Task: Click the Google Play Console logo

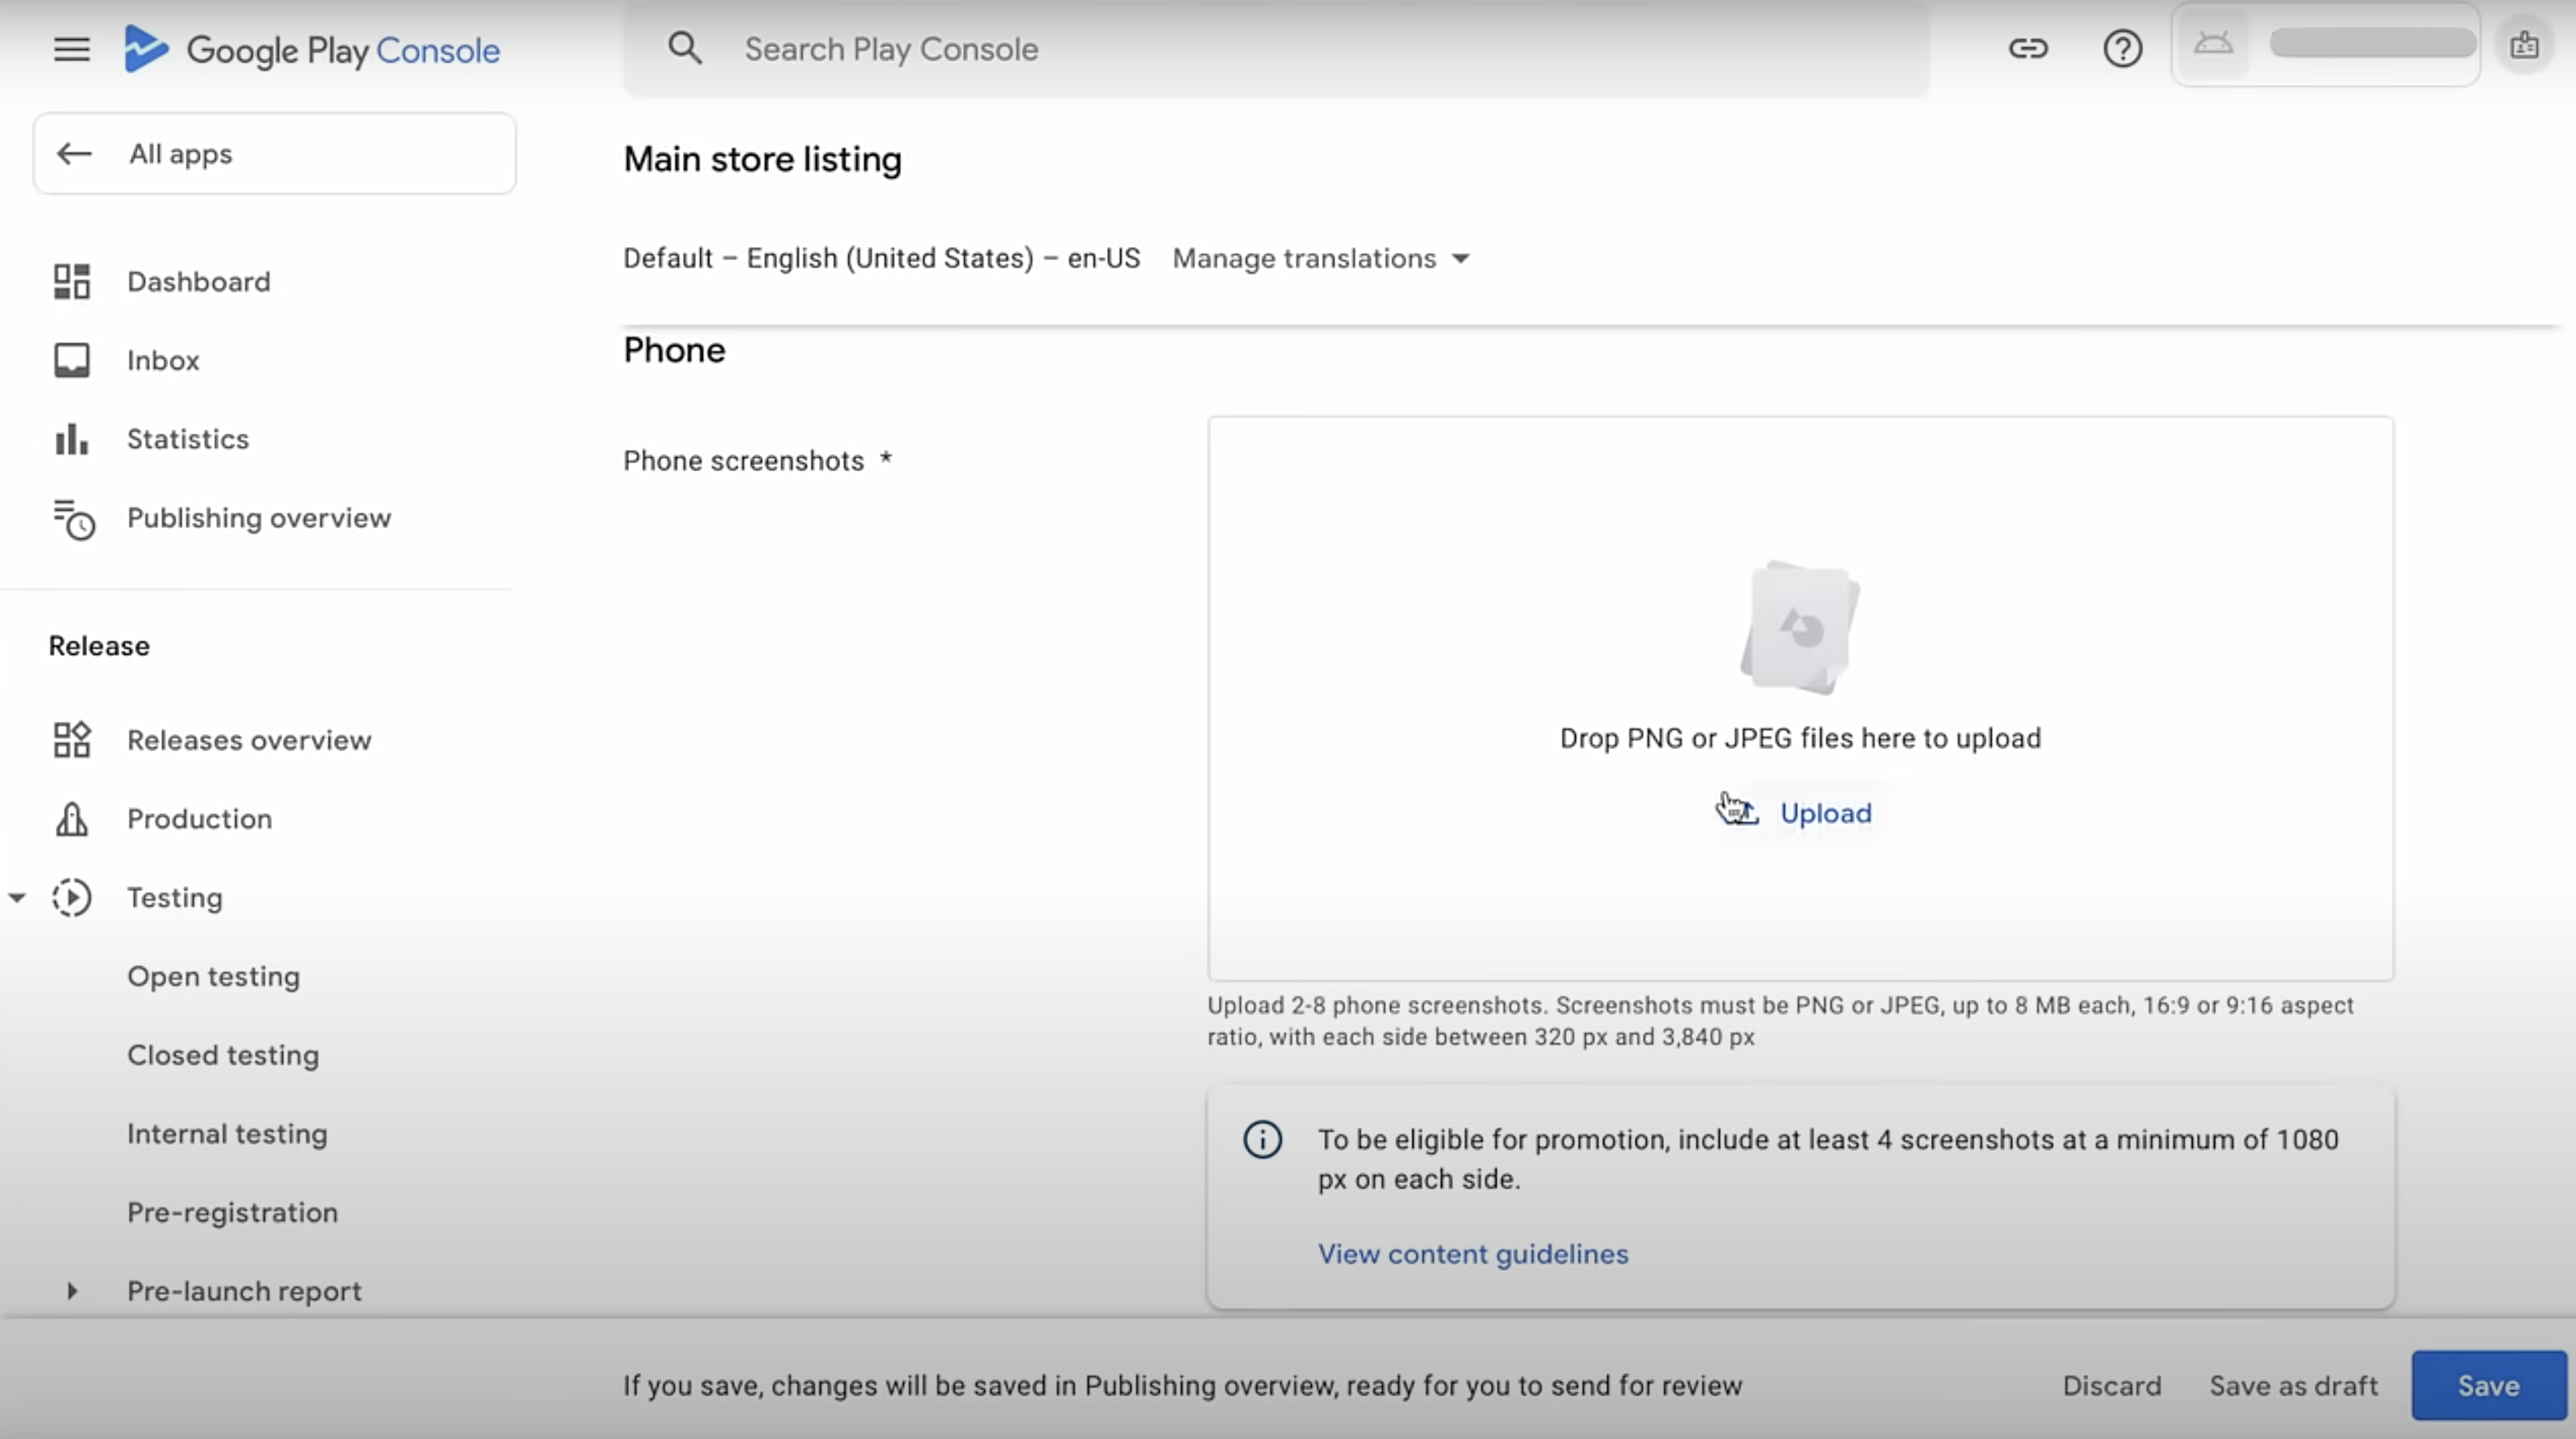Action: pyautogui.click(x=311, y=49)
